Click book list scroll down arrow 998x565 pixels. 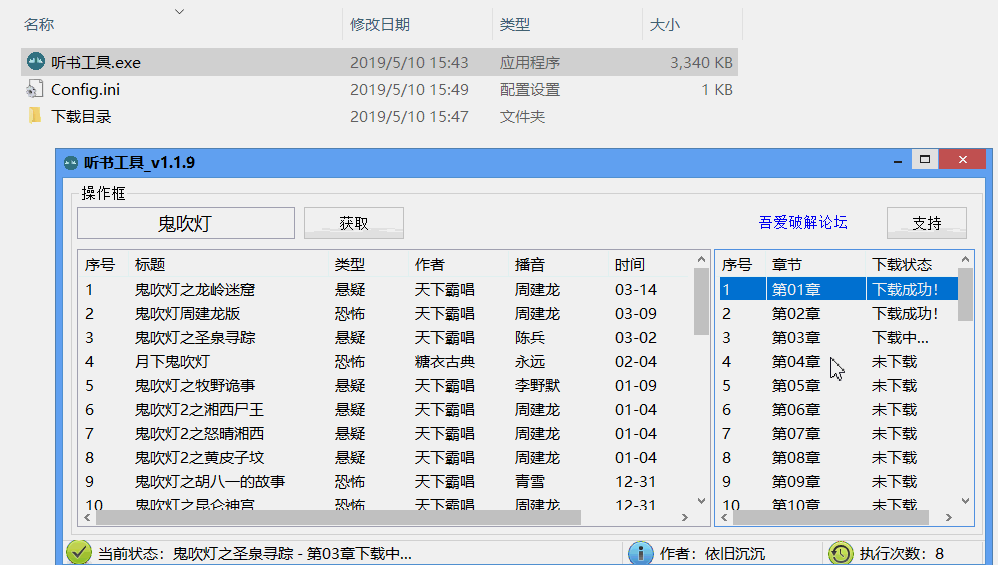pos(701,501)
